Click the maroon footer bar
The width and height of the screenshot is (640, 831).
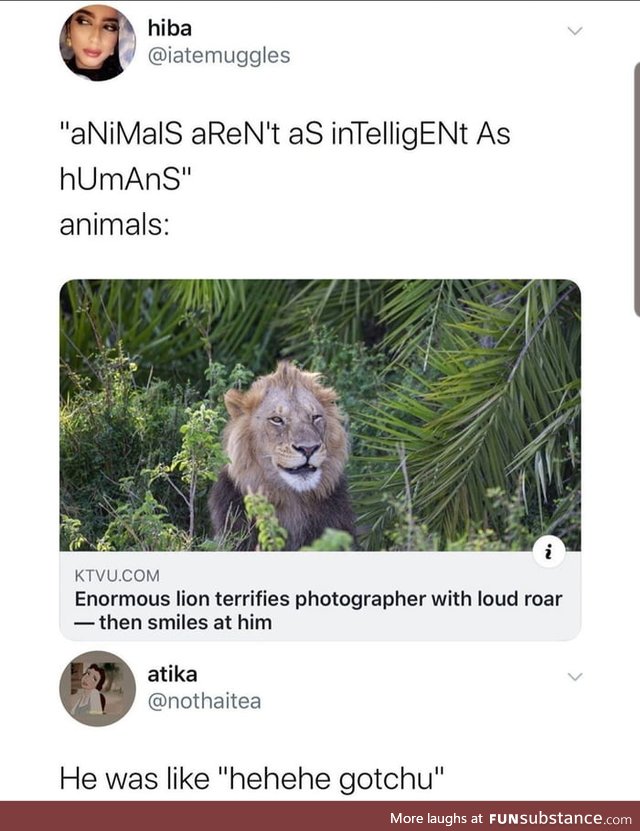[320, 816]
